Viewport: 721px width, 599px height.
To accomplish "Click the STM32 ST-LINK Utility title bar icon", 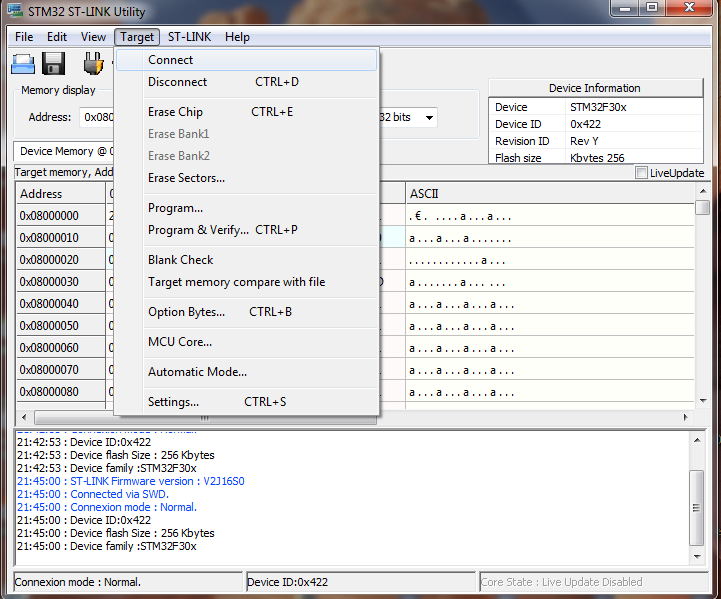I will (15, 11).
